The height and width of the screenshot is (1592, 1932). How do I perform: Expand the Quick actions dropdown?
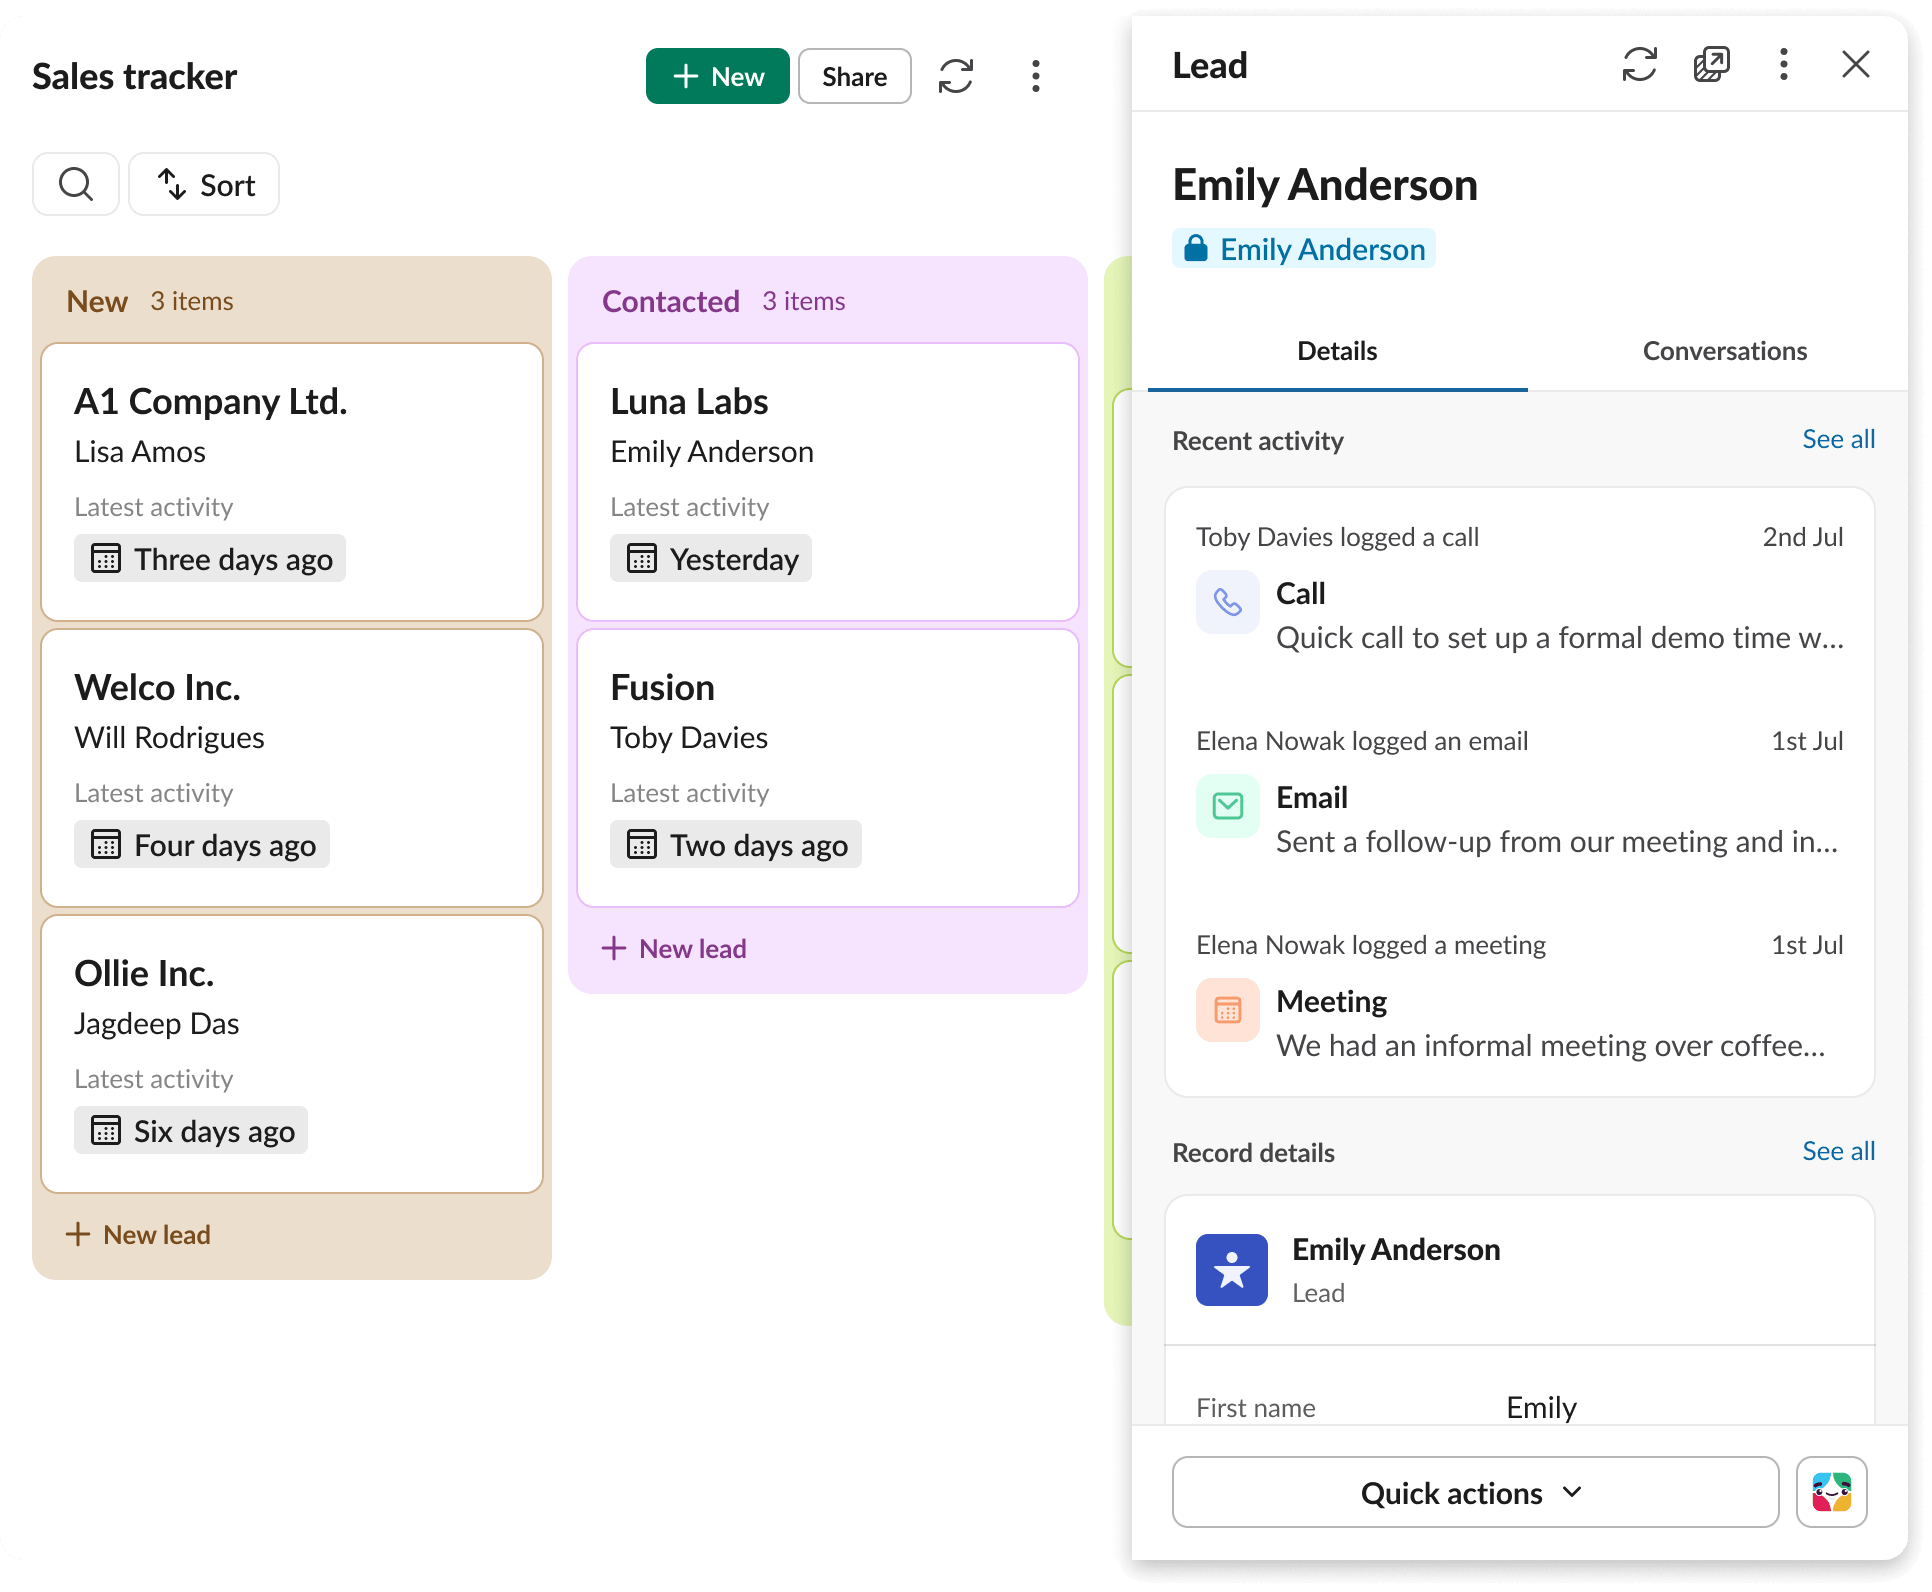pos(1475,1492)
